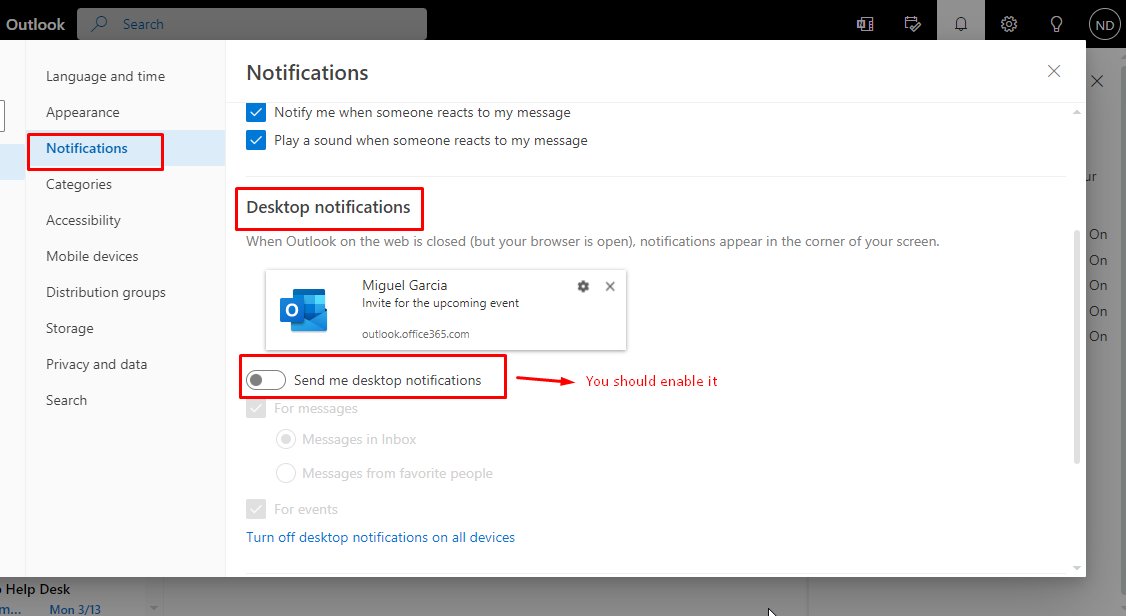Click Turn off desktop notifications on all devices
The image size is (1126, 616).
tap(380, 537)
